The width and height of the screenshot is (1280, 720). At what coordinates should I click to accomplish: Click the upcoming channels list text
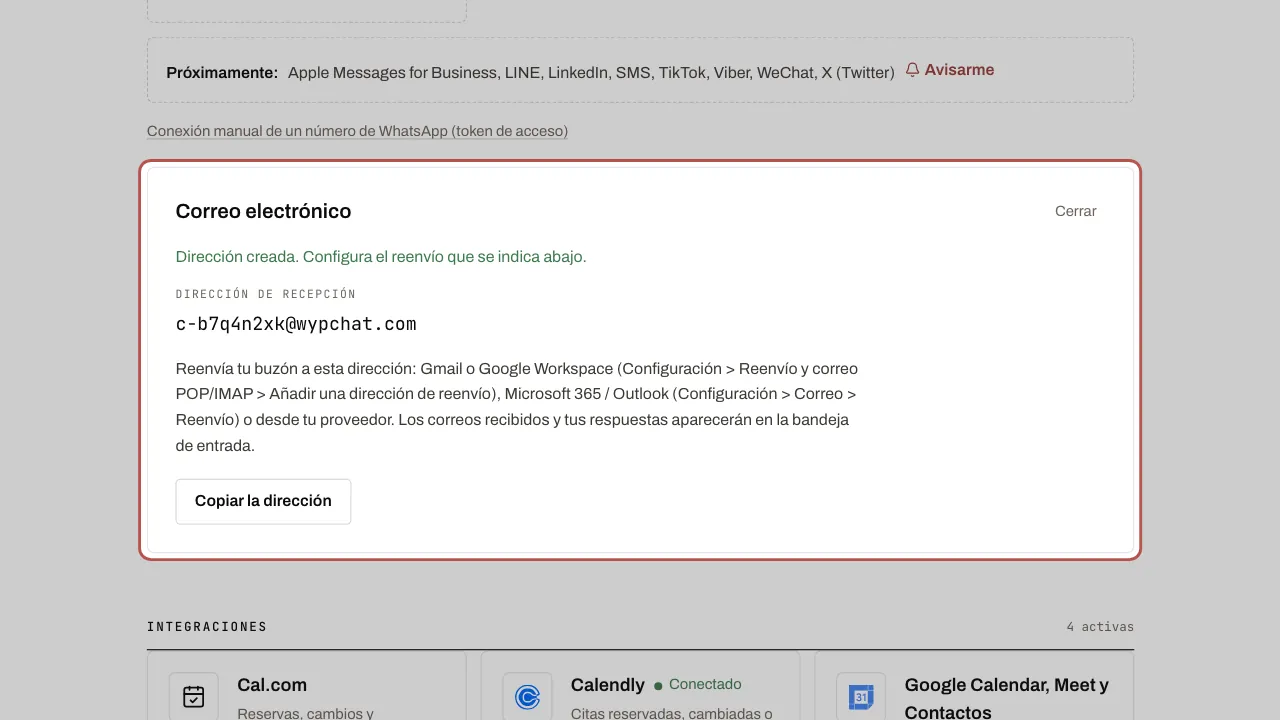[591, 72]
